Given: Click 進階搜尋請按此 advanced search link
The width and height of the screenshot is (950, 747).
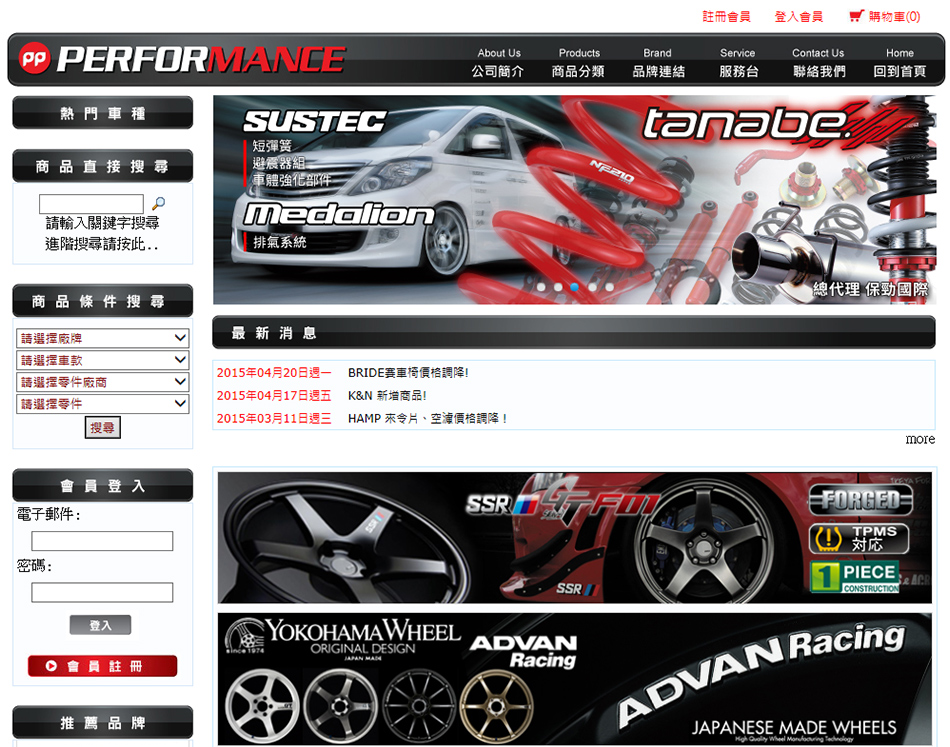Looking at the screenshot, I should [102, 244].
